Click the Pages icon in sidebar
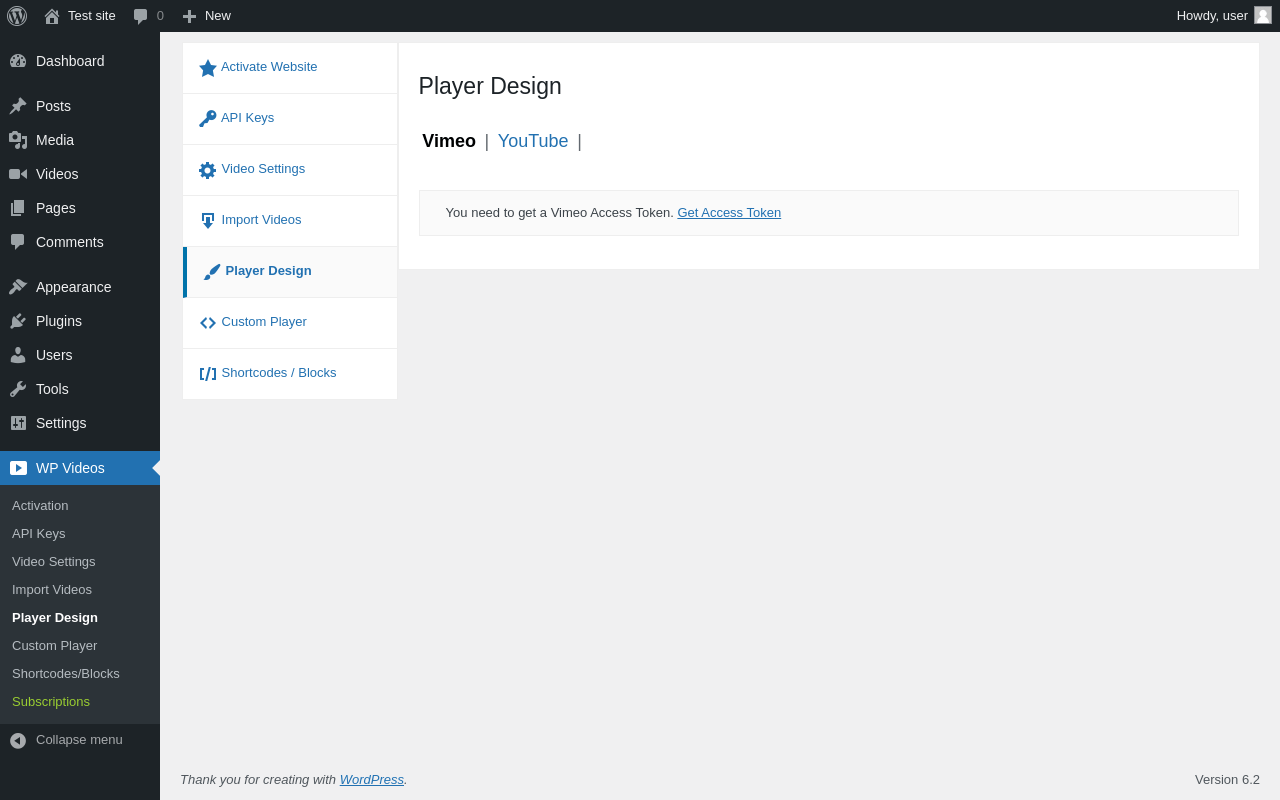This screenshot has height=800, width=1280. pyautogui.click(x=18, y=208)
